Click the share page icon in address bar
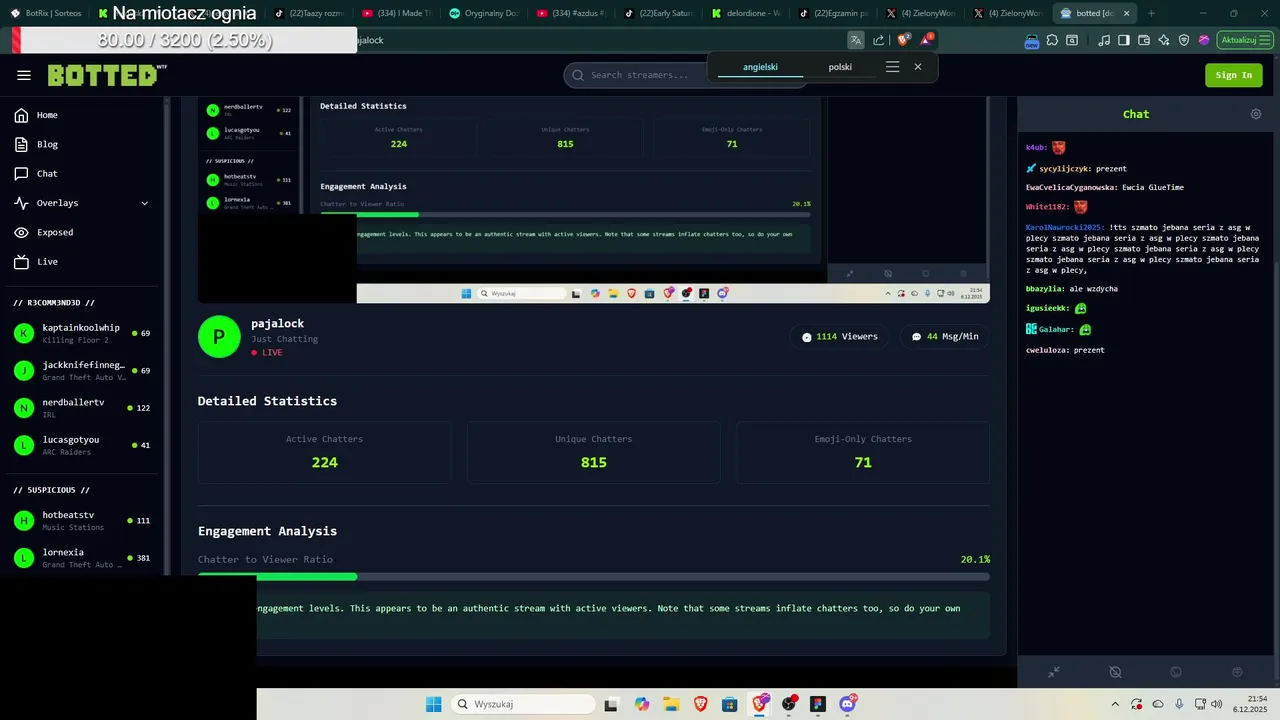Image resolution: width=1280 pixels, height=720 pixels. [879, 40]
